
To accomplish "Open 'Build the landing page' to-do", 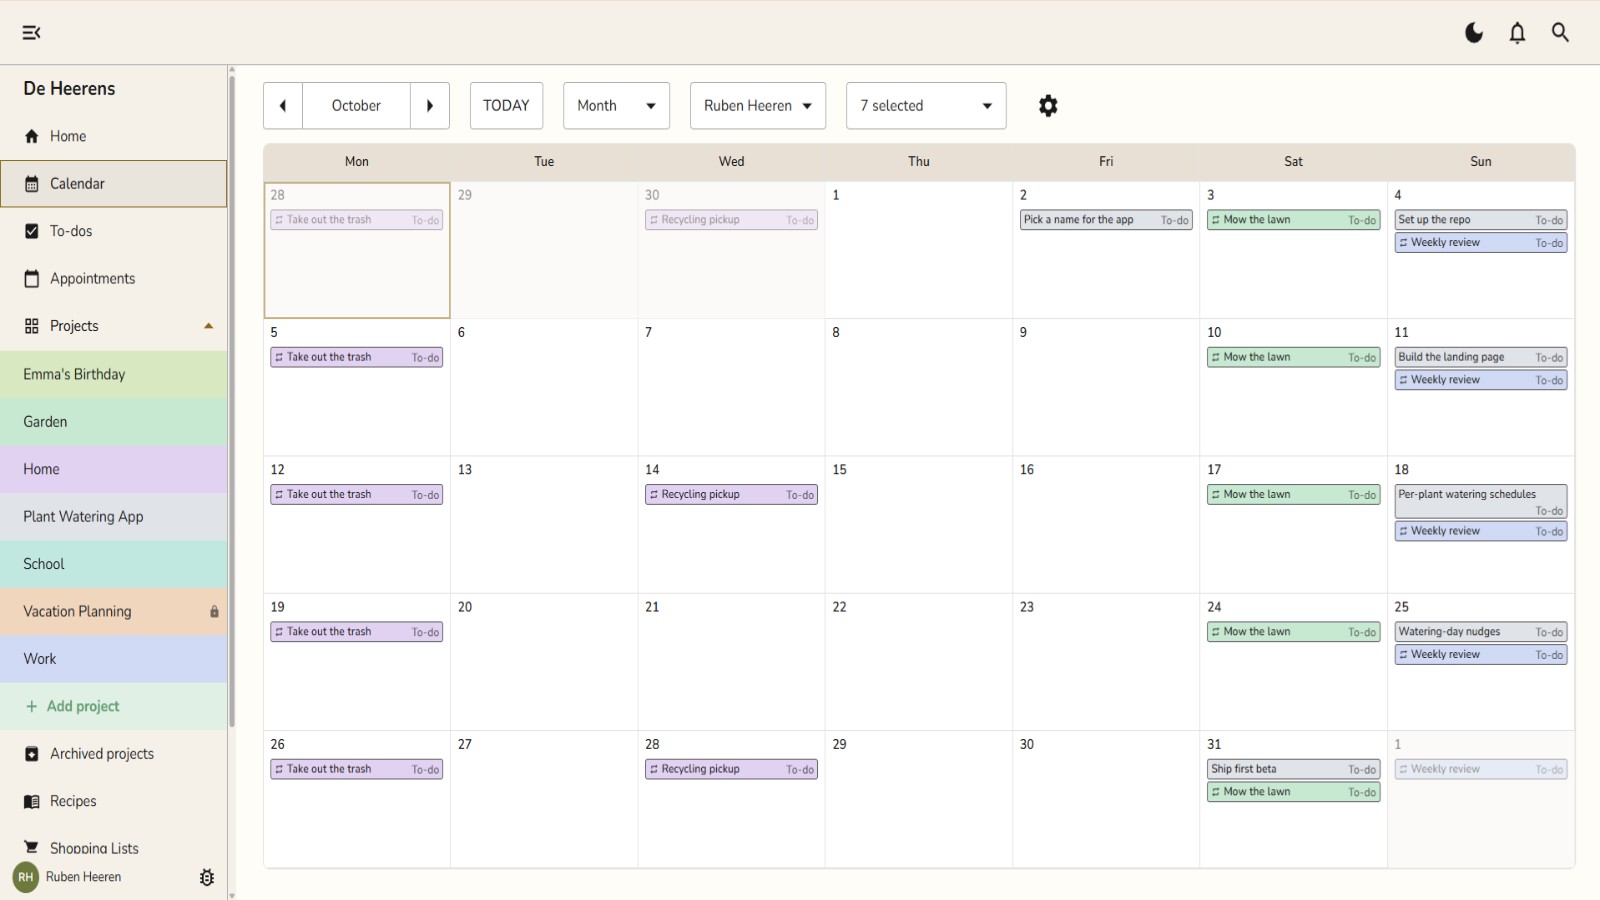I will pos(1481,357).
